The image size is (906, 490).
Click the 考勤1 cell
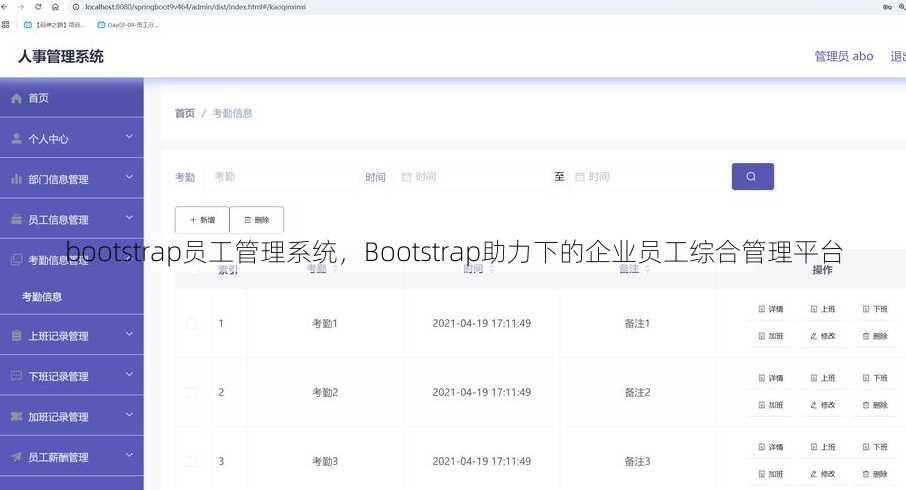[x=325, y=324]
